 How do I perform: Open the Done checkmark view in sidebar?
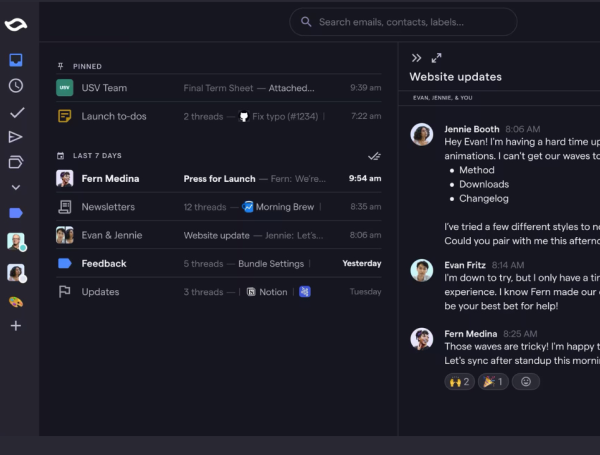coord(16,112)
